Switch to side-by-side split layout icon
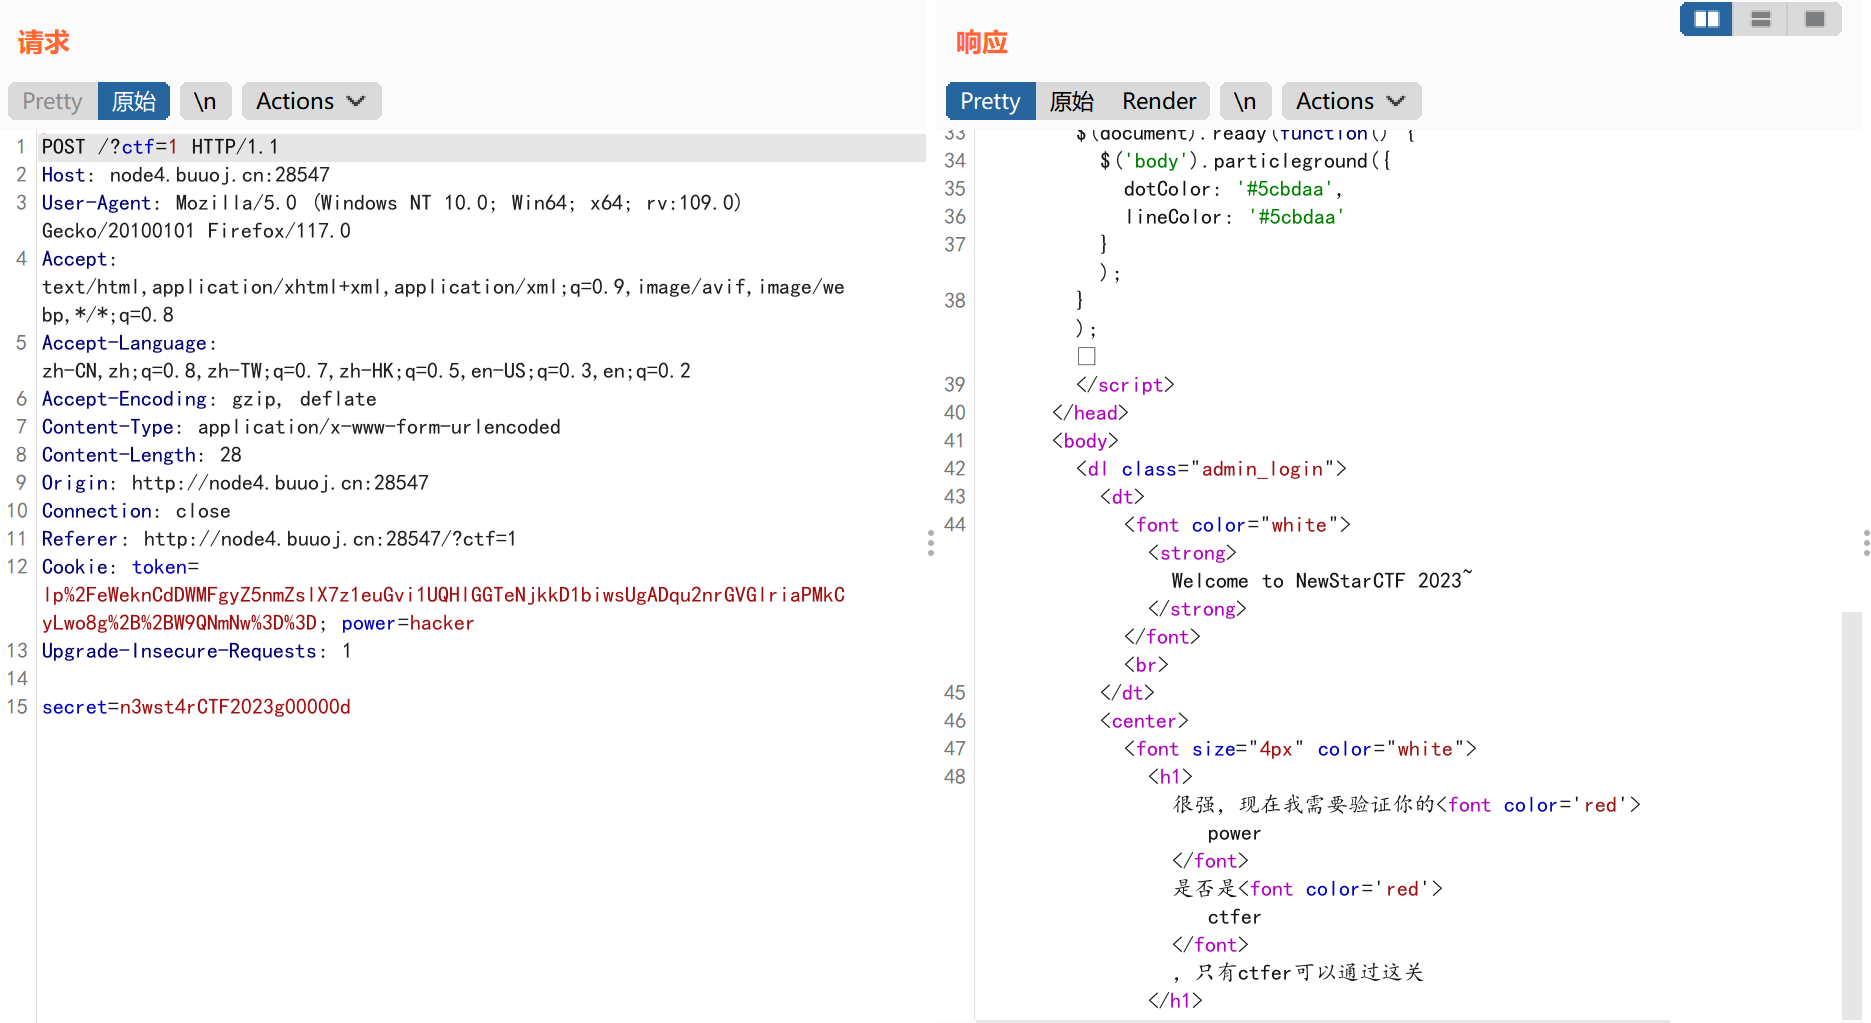 tap(1706, 19)
